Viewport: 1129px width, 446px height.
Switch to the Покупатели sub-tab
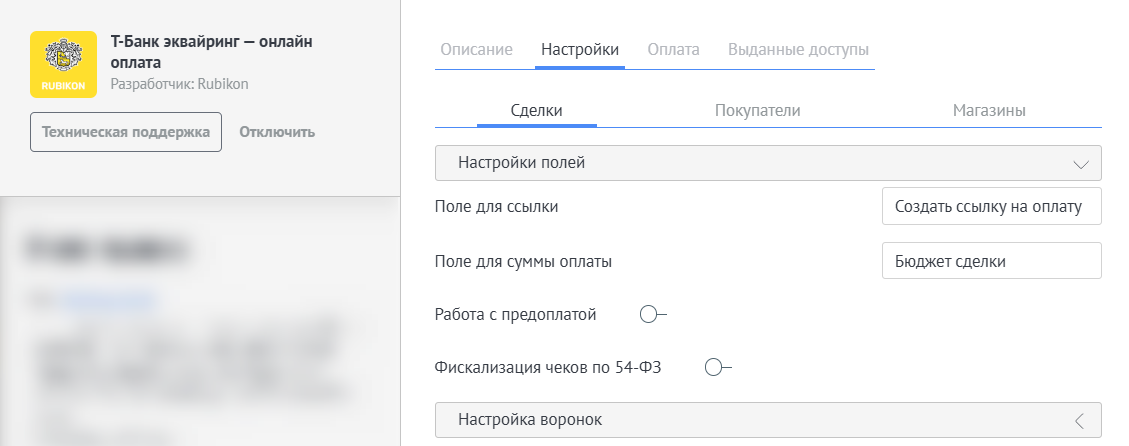click(x=757, y=111)
